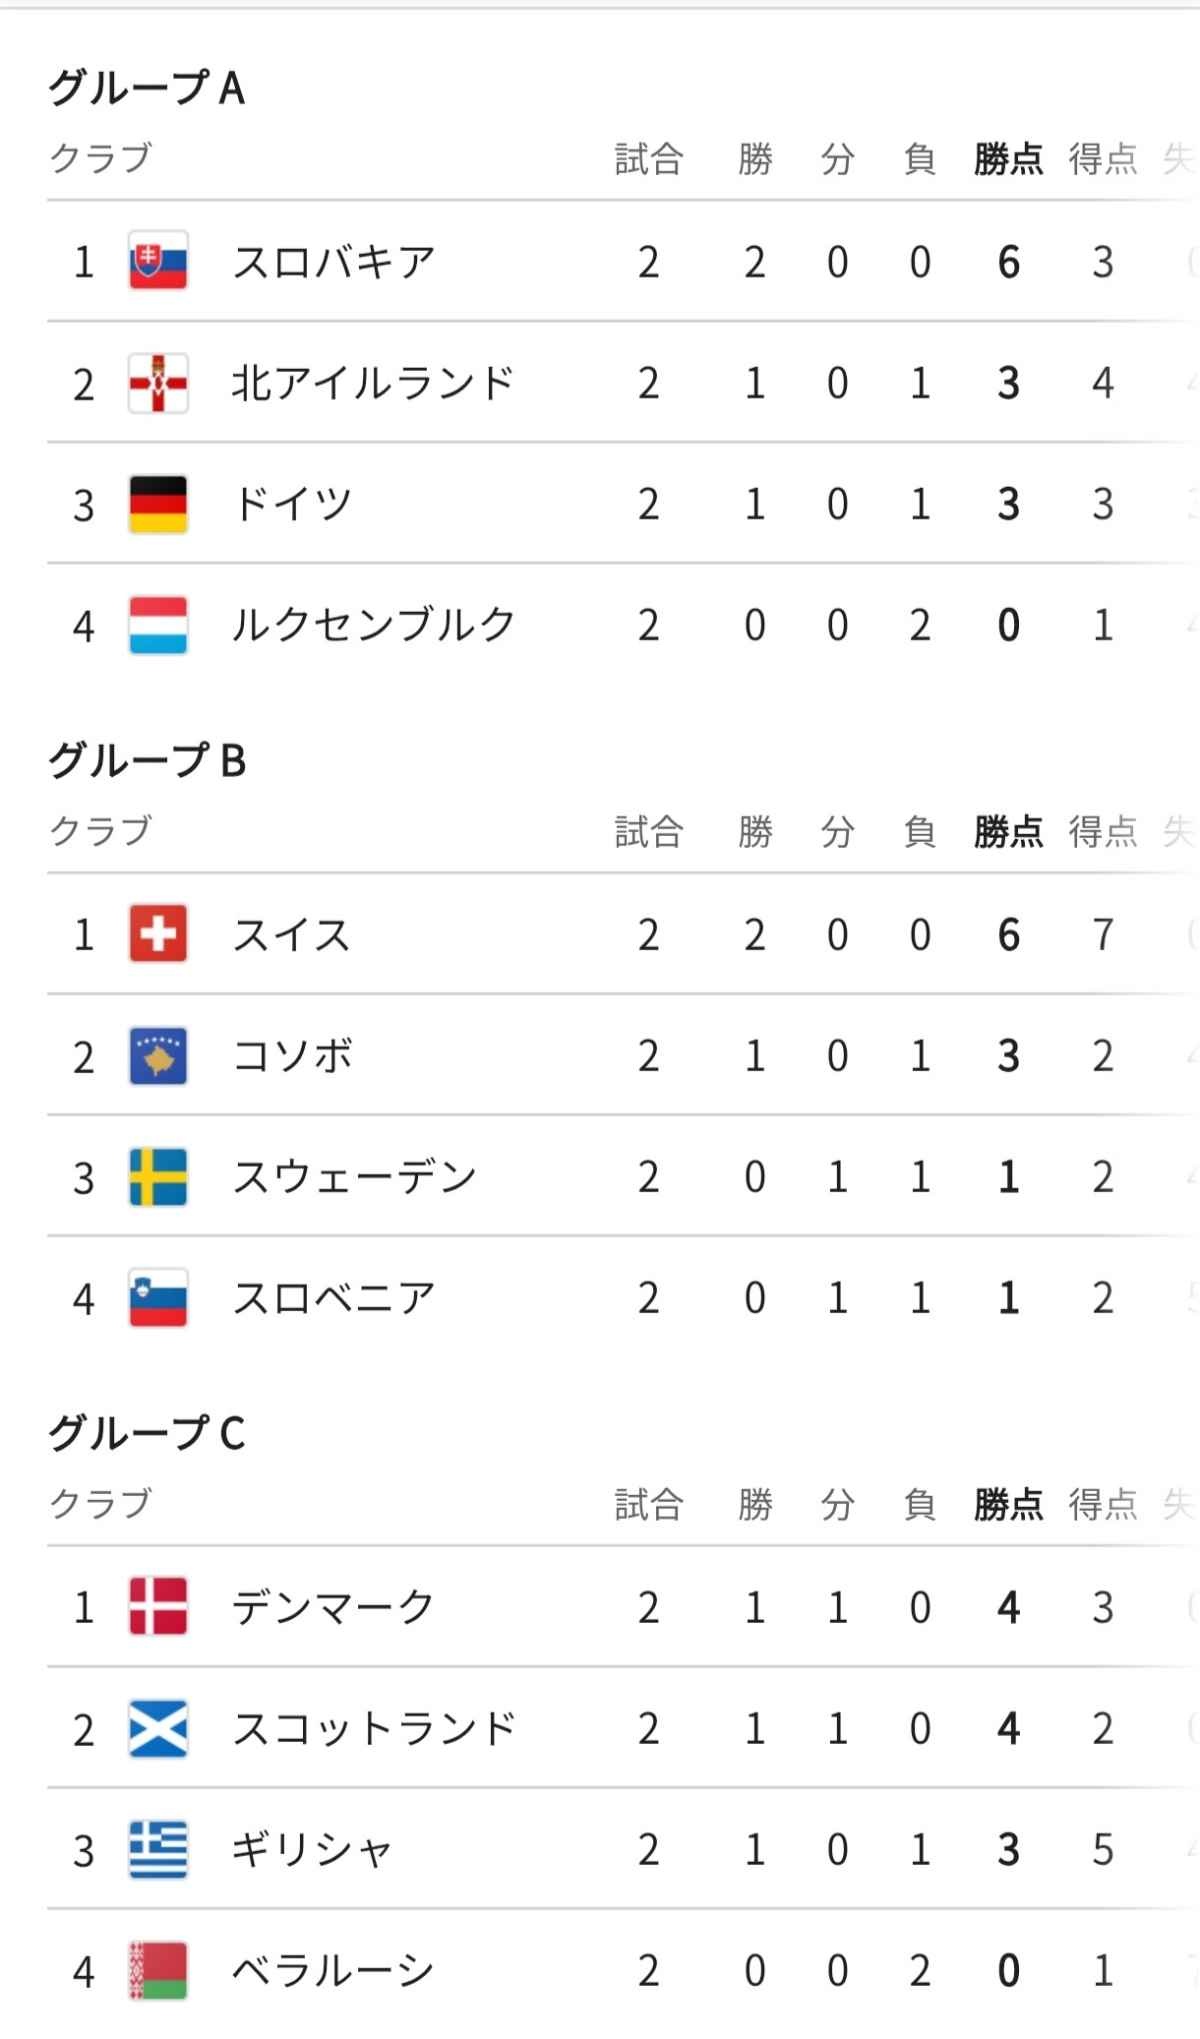Screen dimensions: 1200x2039
Task: Click the Denmark flag icon
Action: (158, 1607)
